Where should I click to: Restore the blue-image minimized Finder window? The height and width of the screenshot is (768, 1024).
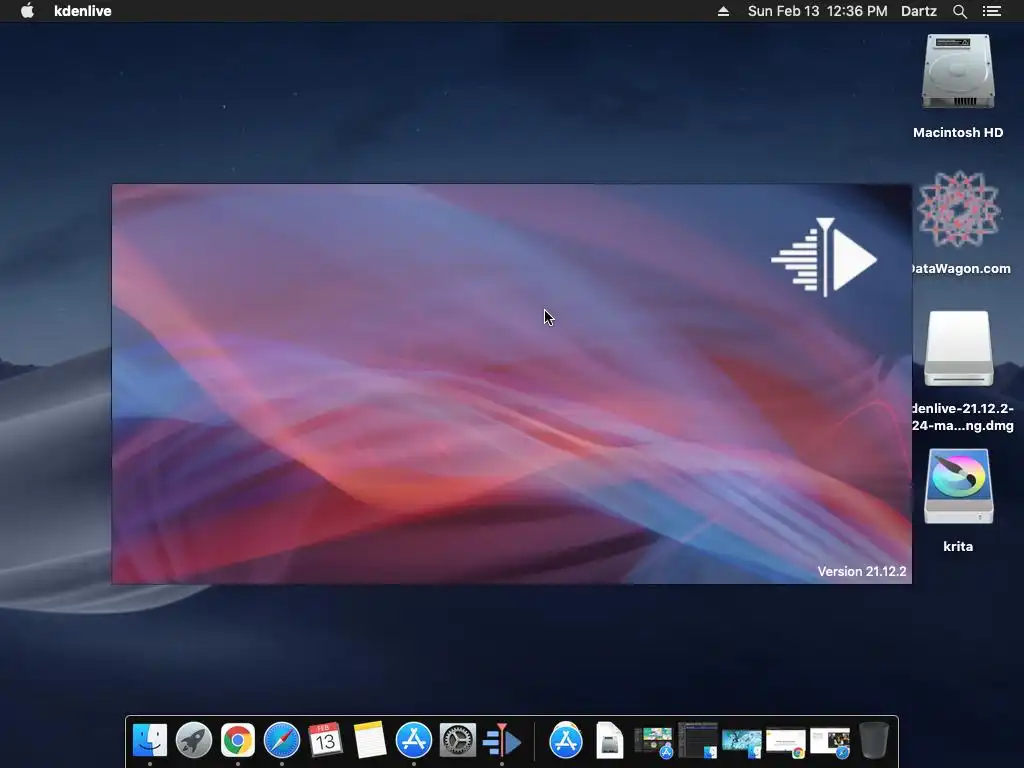point(741,743)
